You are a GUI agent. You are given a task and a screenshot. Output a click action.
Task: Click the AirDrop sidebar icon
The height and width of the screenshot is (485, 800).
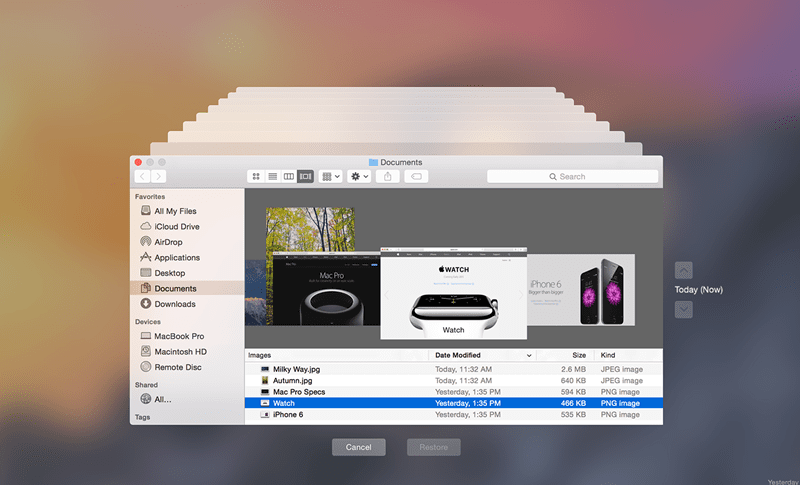(145, 241)
